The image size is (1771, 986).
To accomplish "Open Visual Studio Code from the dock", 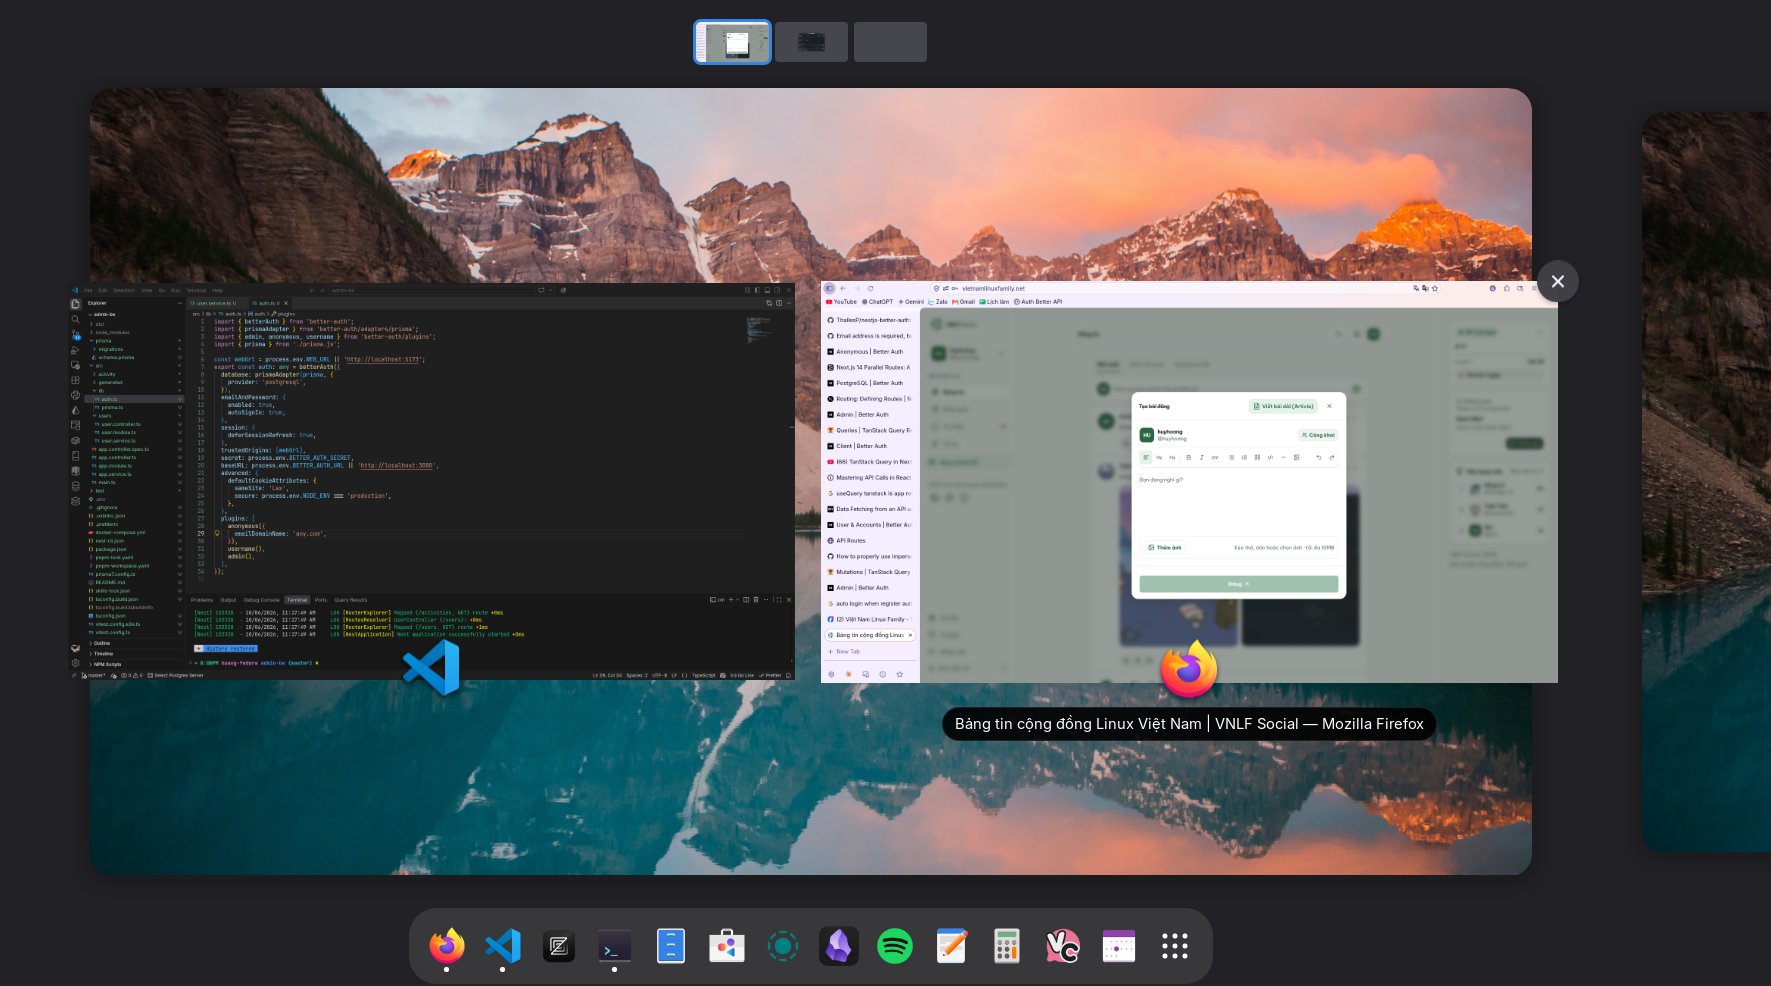I will [x=503, y=945].
